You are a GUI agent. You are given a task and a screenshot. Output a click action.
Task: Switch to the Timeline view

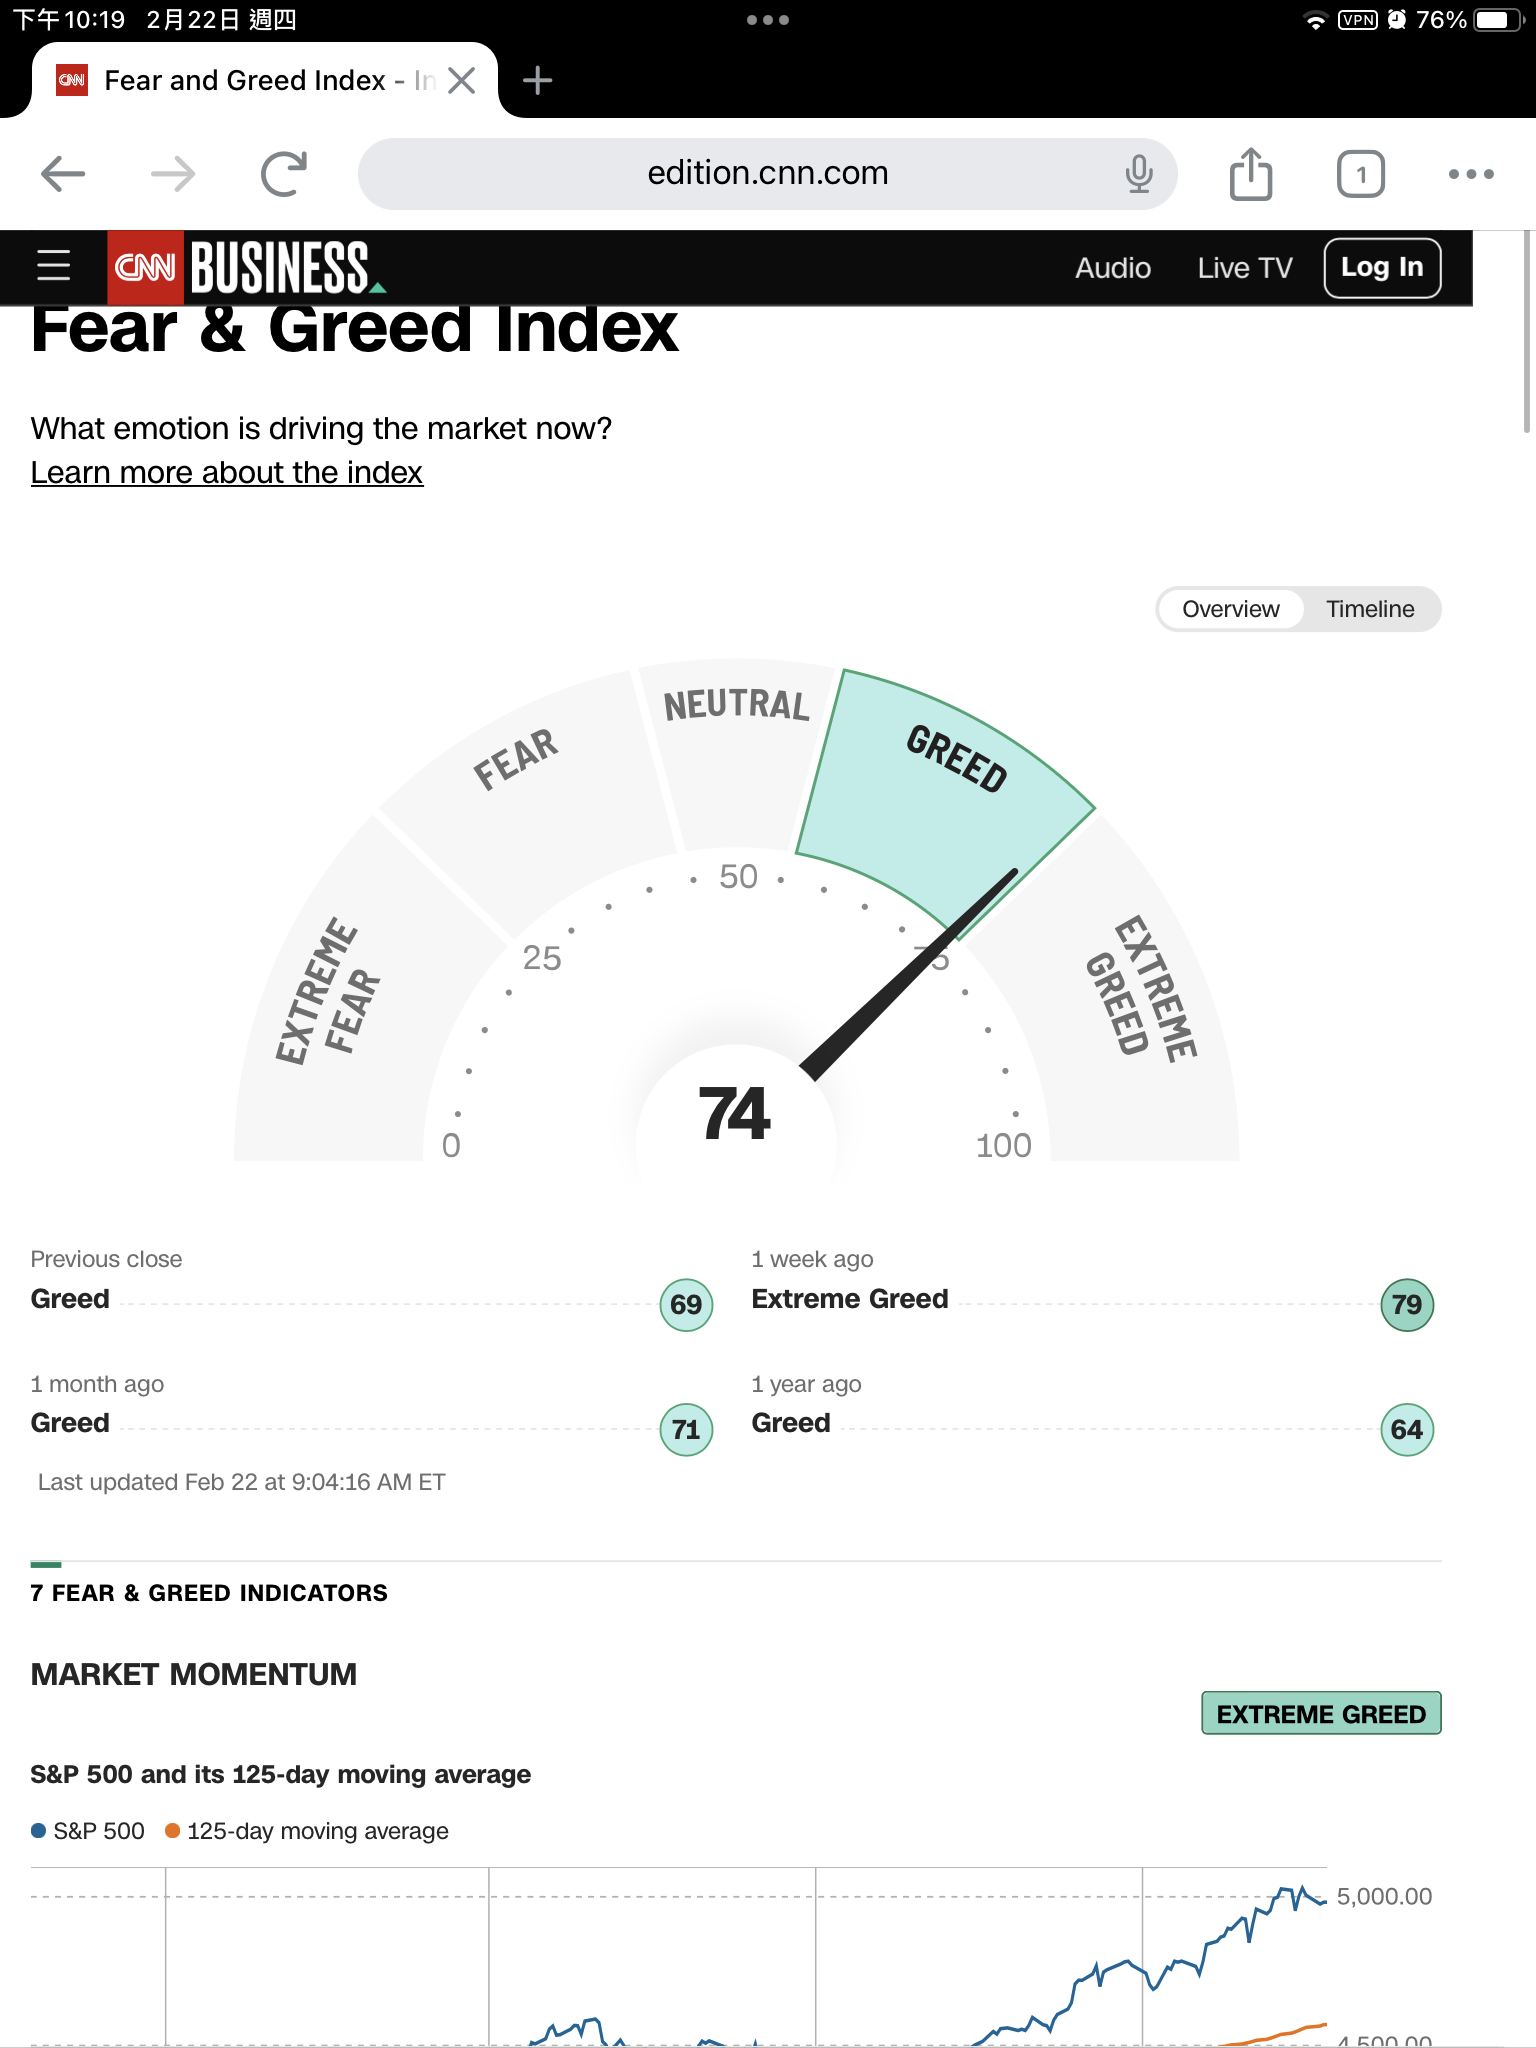1370,609
